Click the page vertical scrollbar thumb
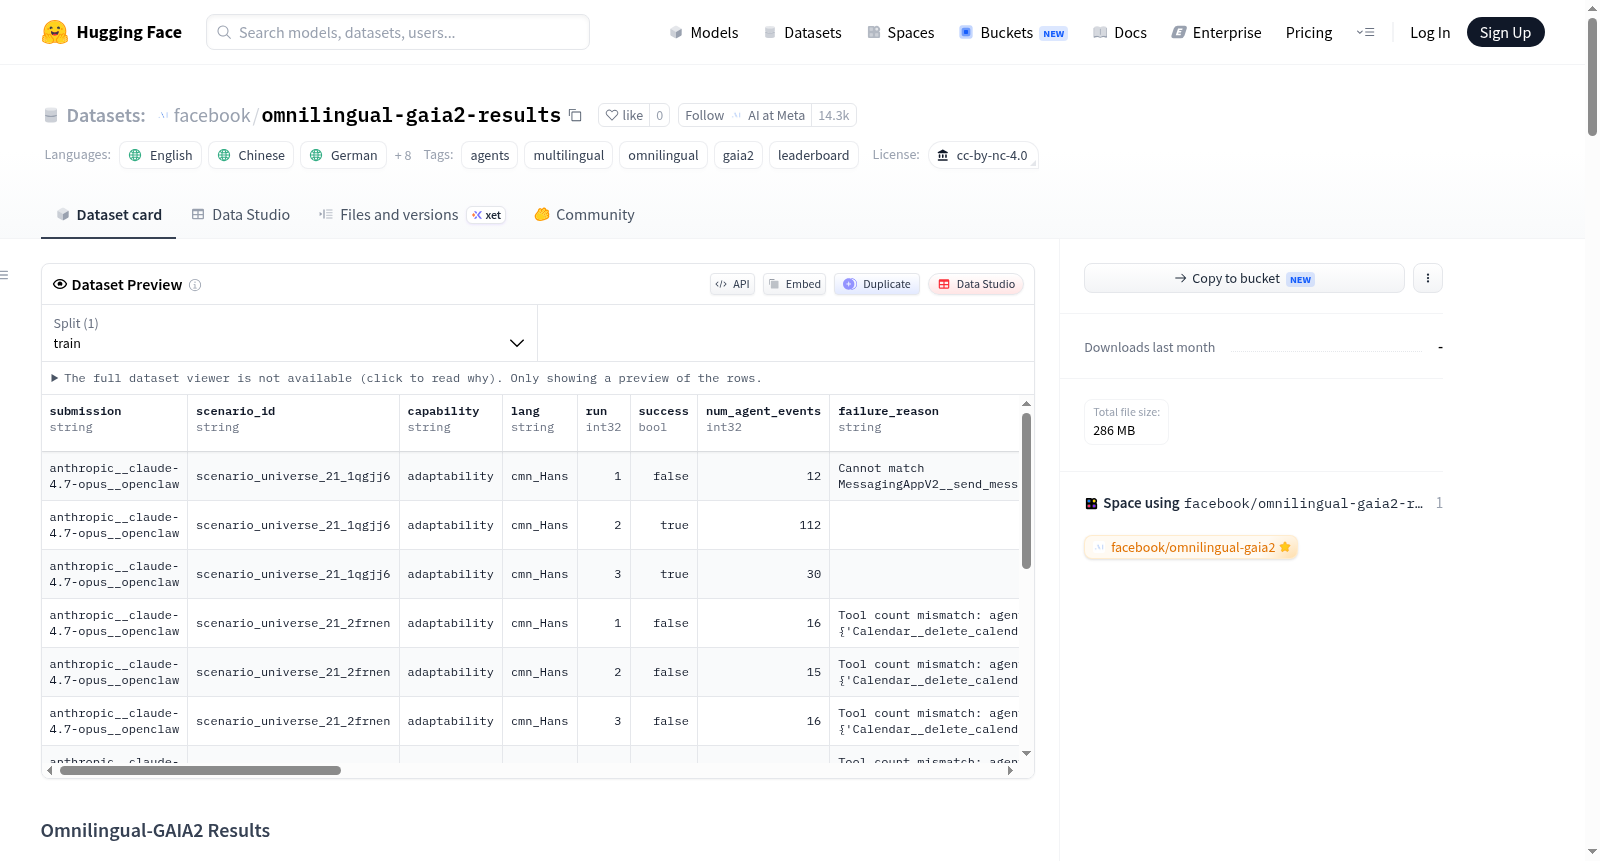 click(x=1592, y=77)
